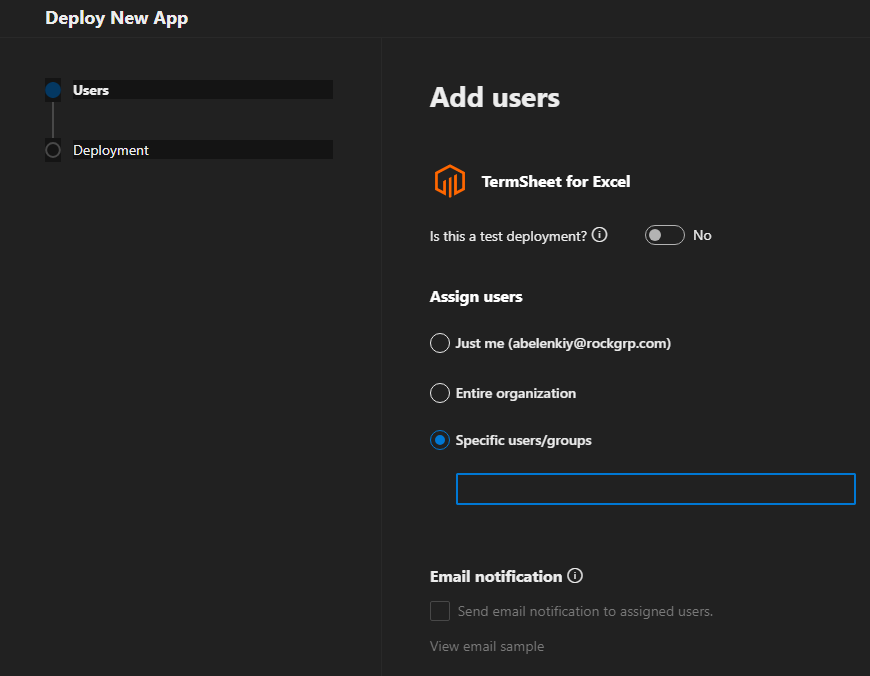Click the "No" label beside the toggle
The image size is (870, 676).
click(701, 234)
